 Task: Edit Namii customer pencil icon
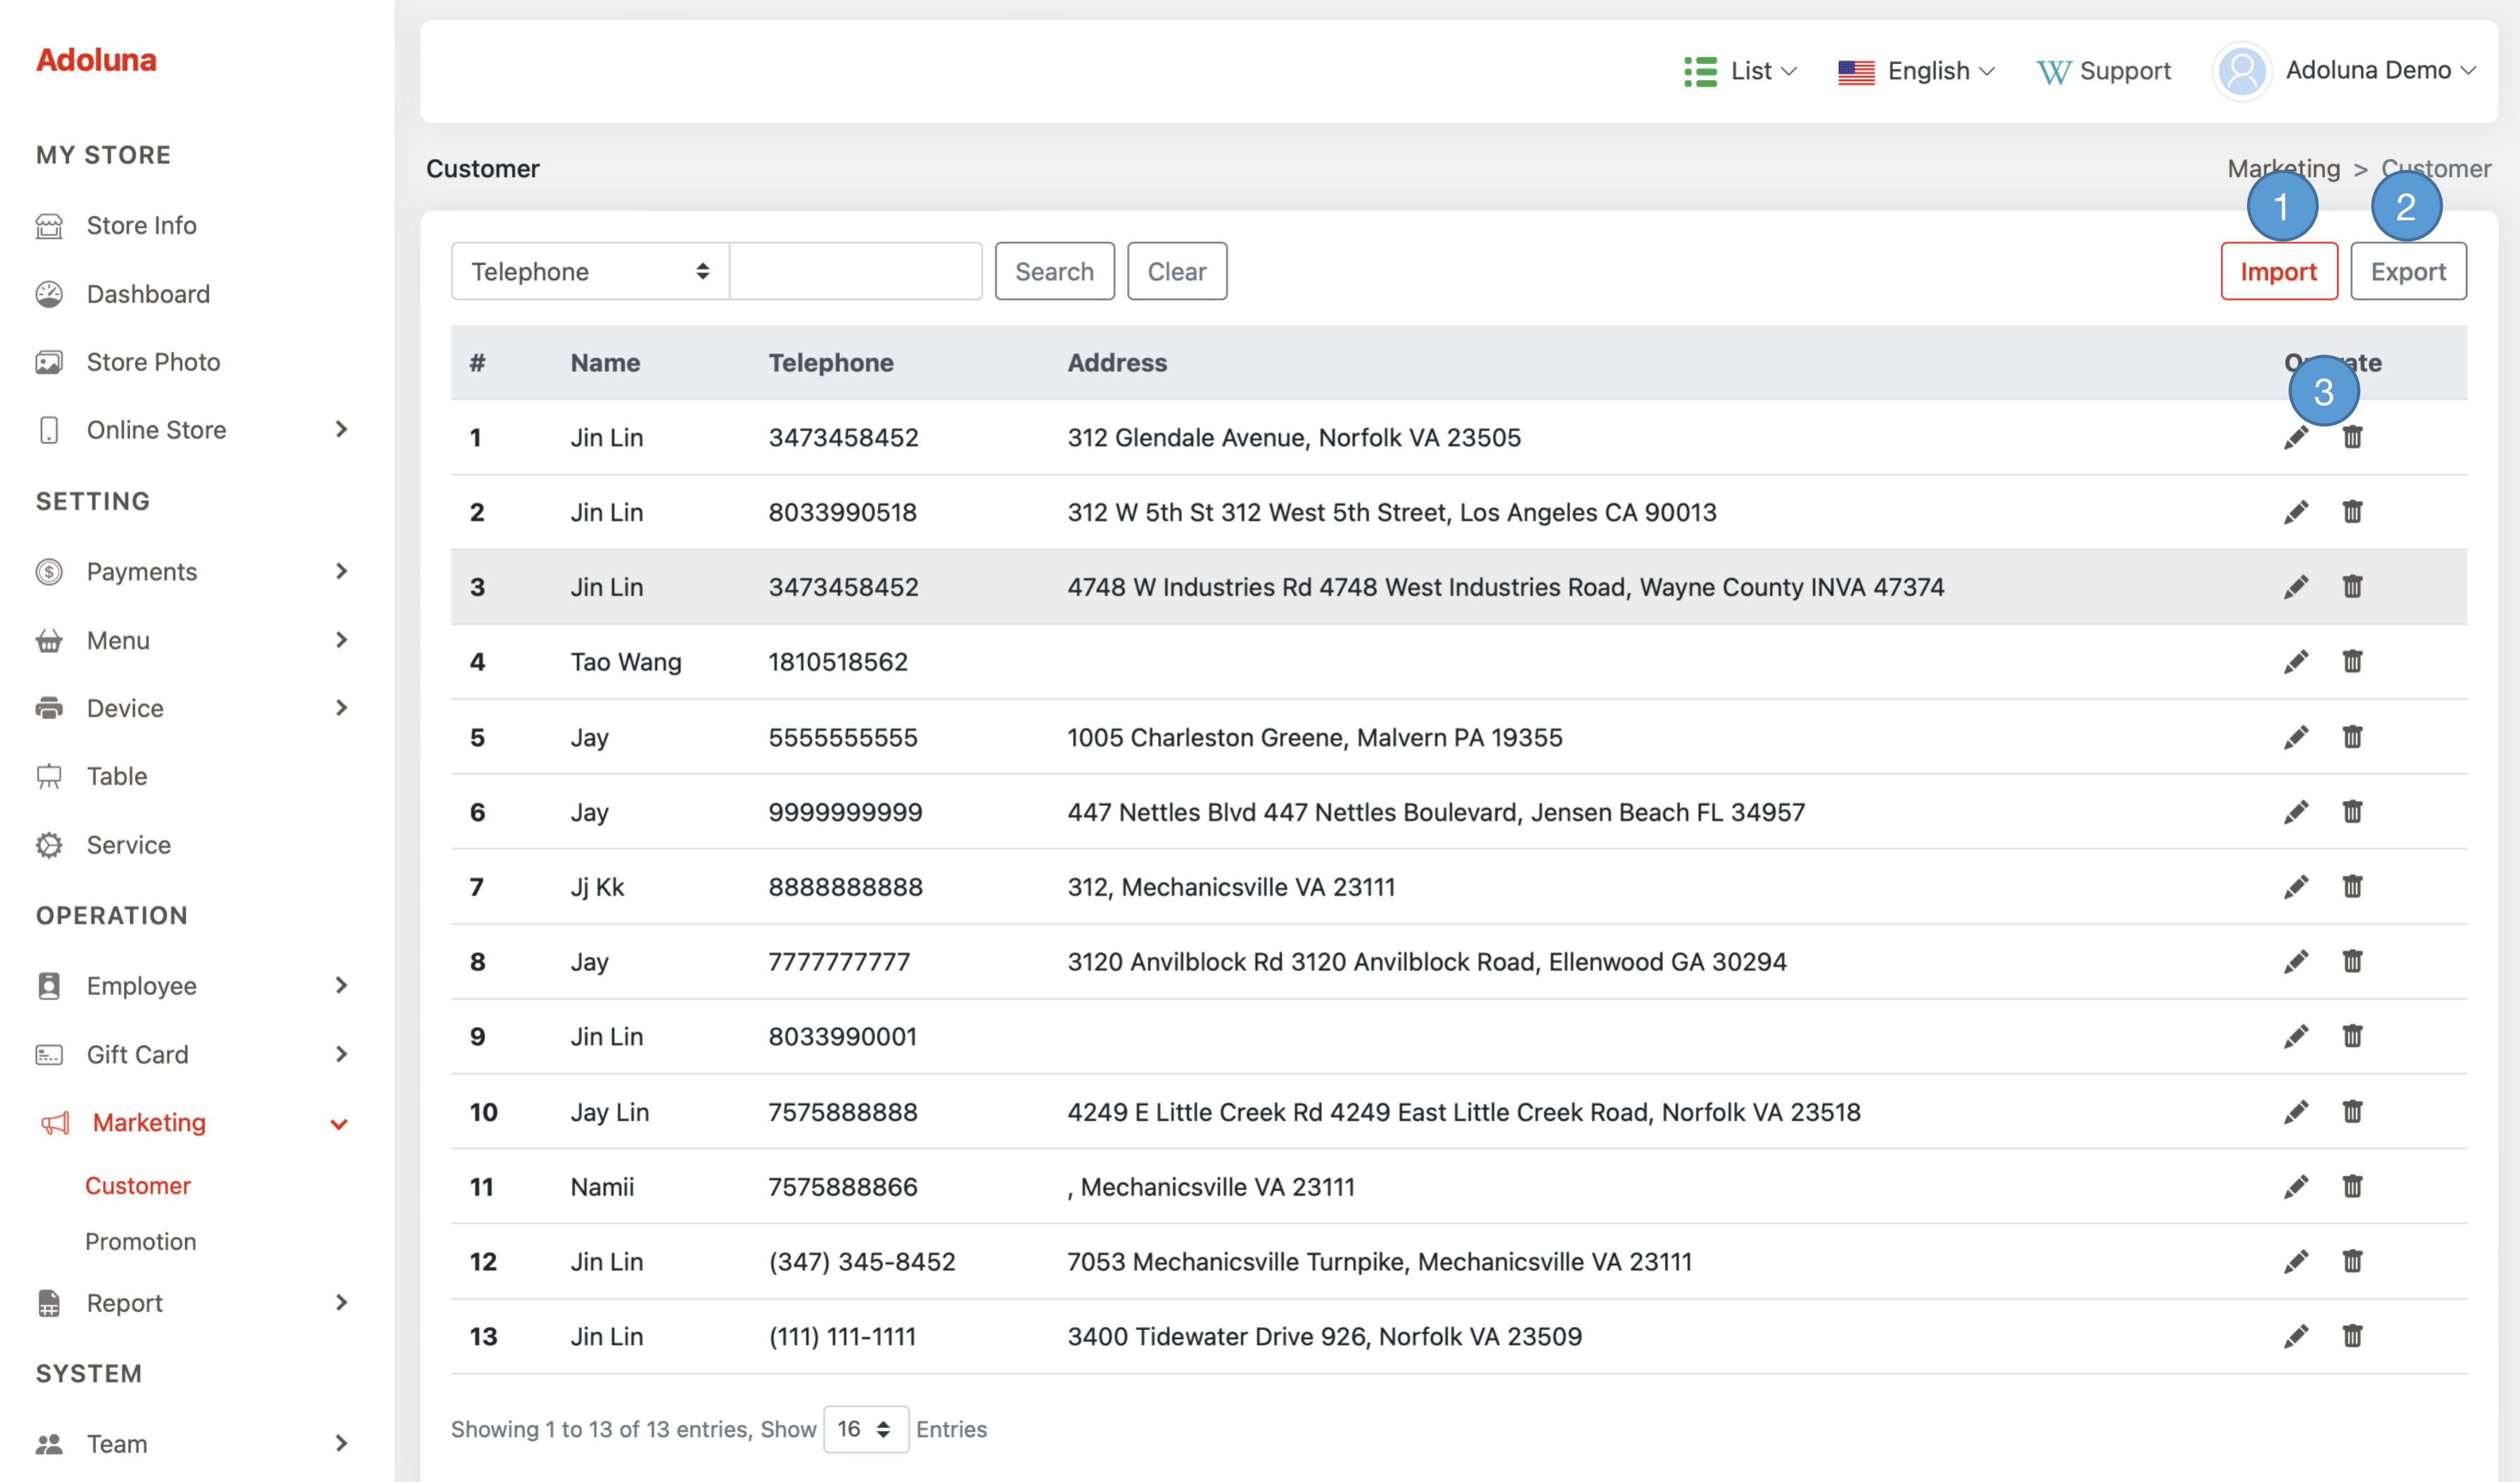(x=2296, y=1187)
